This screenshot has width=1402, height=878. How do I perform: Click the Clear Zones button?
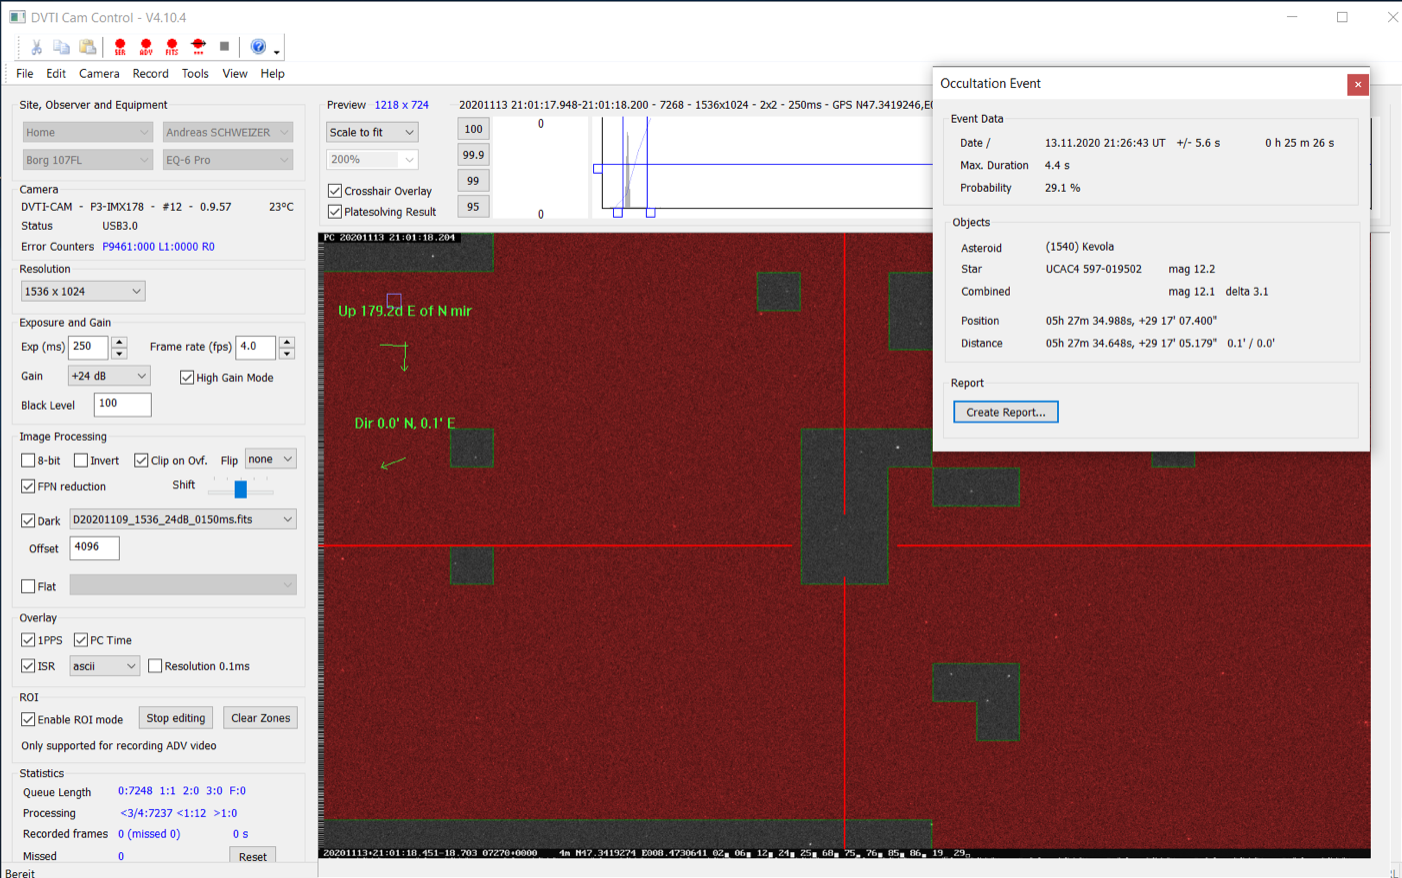pos(260,718)
